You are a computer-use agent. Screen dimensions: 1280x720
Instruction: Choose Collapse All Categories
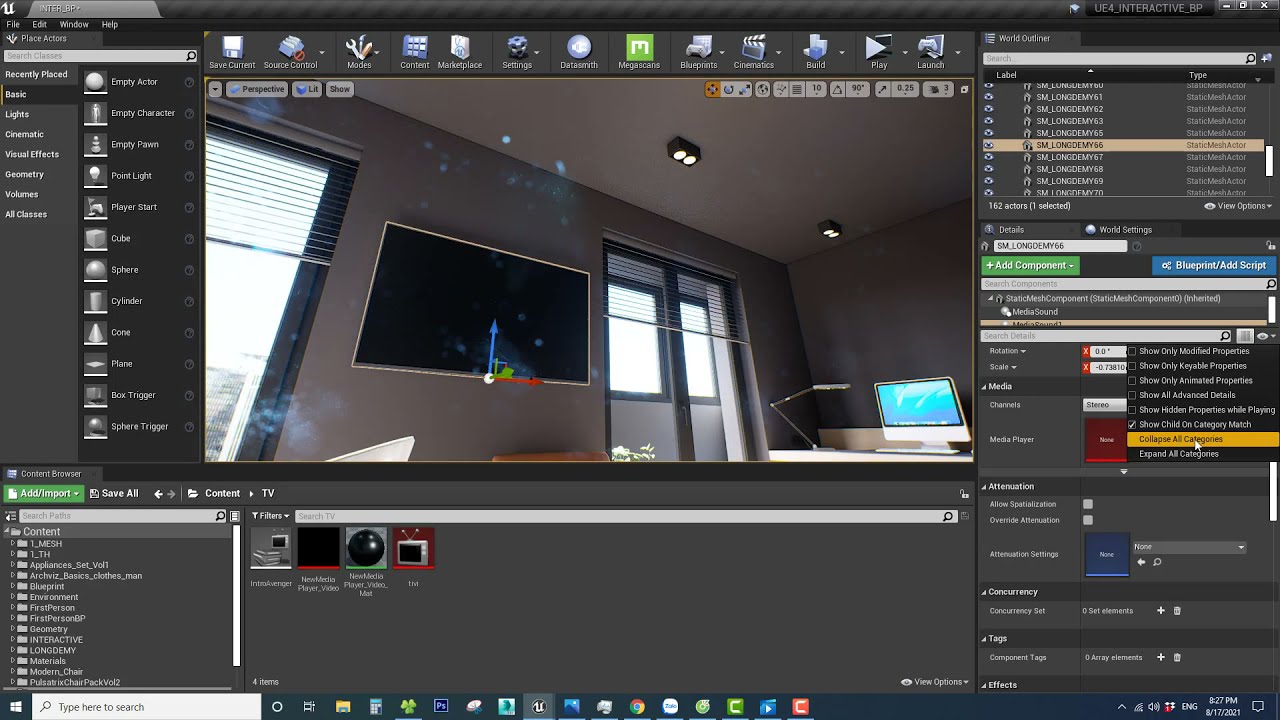(1203, 439)
